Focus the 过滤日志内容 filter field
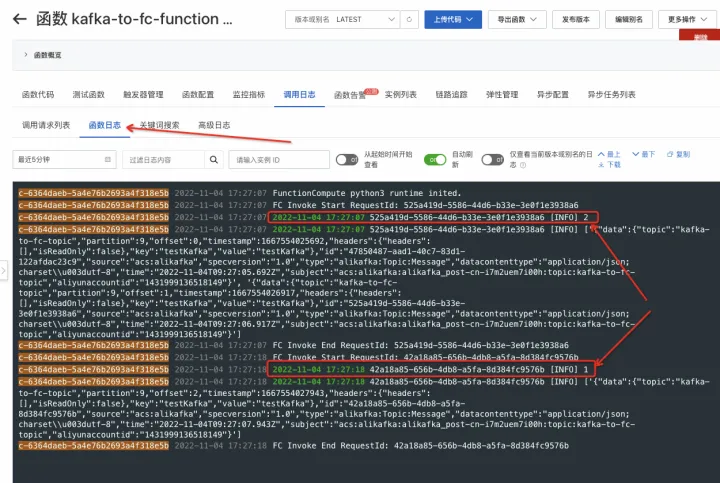Viewport: 720px width, 483px height. 163,160
